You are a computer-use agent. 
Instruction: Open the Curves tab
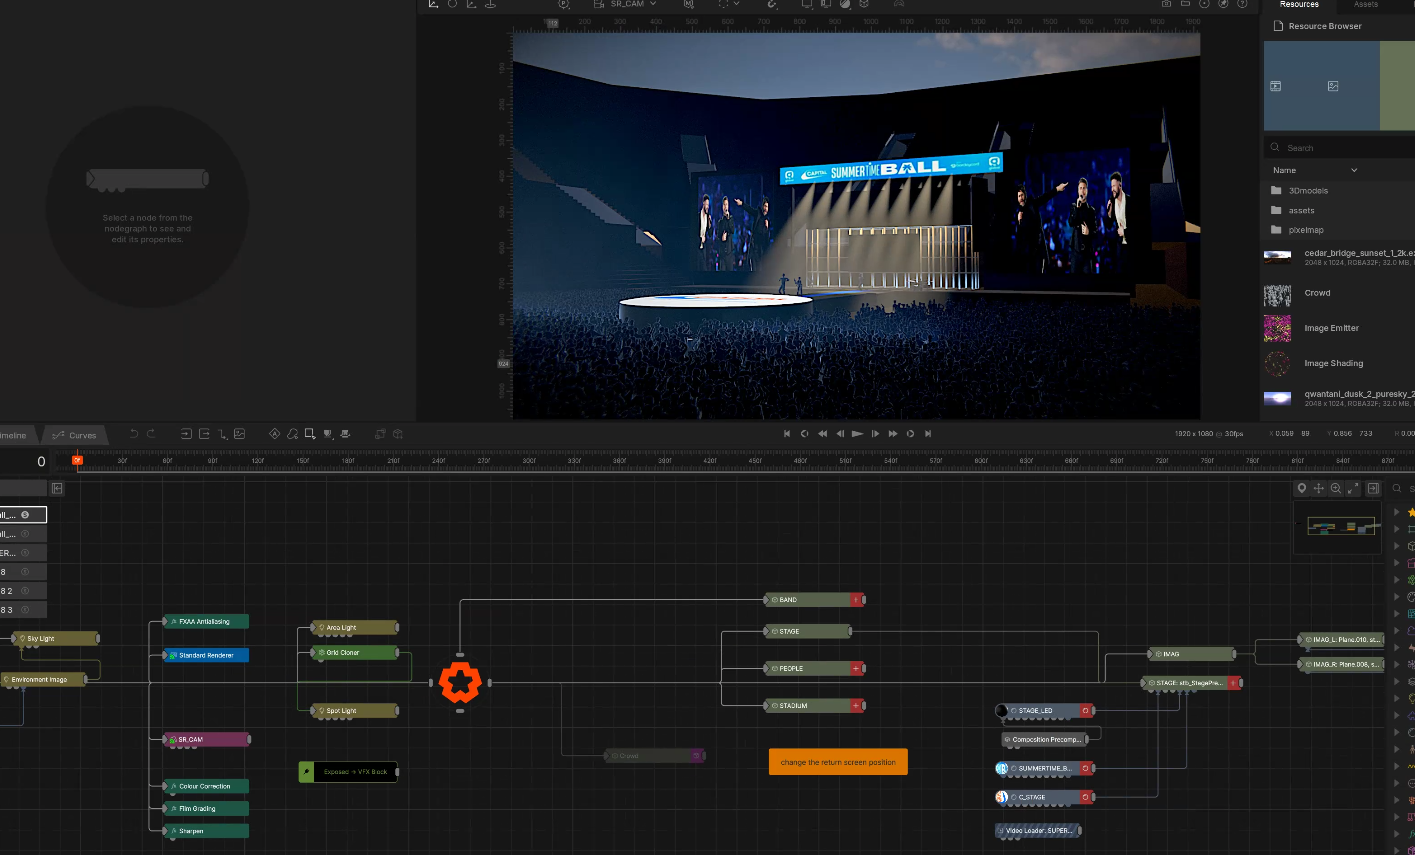click(x=76, y=435)
